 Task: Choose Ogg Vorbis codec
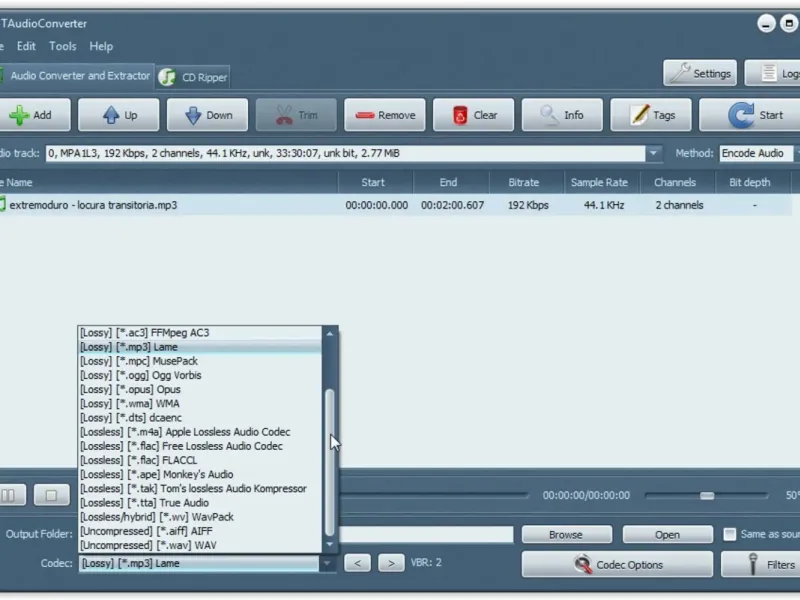point(201,376)
